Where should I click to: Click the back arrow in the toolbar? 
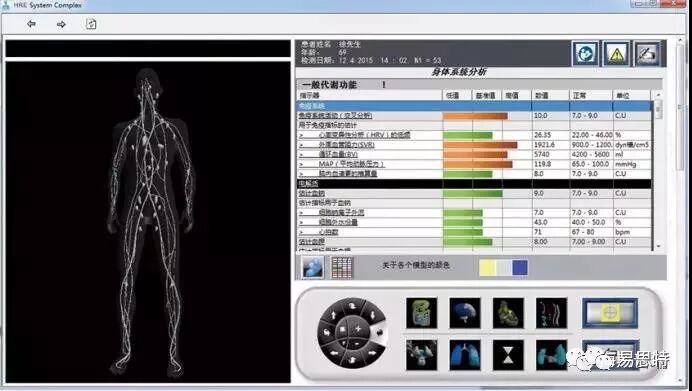click(x=31, y=24)
